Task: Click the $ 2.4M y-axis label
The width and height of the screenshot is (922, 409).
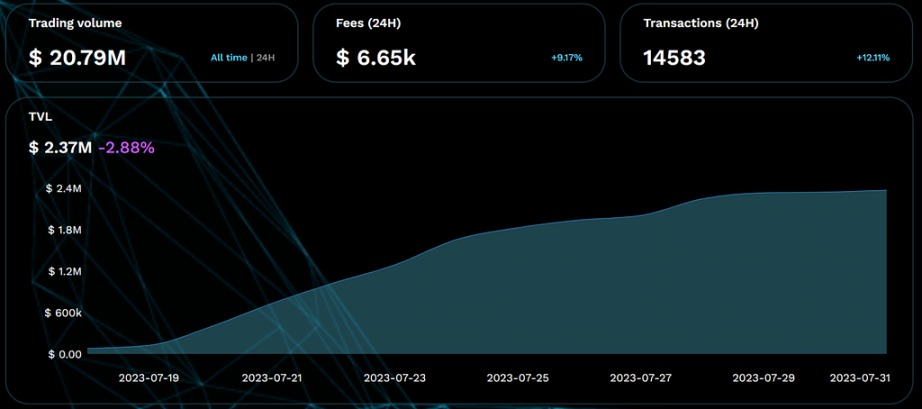Action: 64,189
